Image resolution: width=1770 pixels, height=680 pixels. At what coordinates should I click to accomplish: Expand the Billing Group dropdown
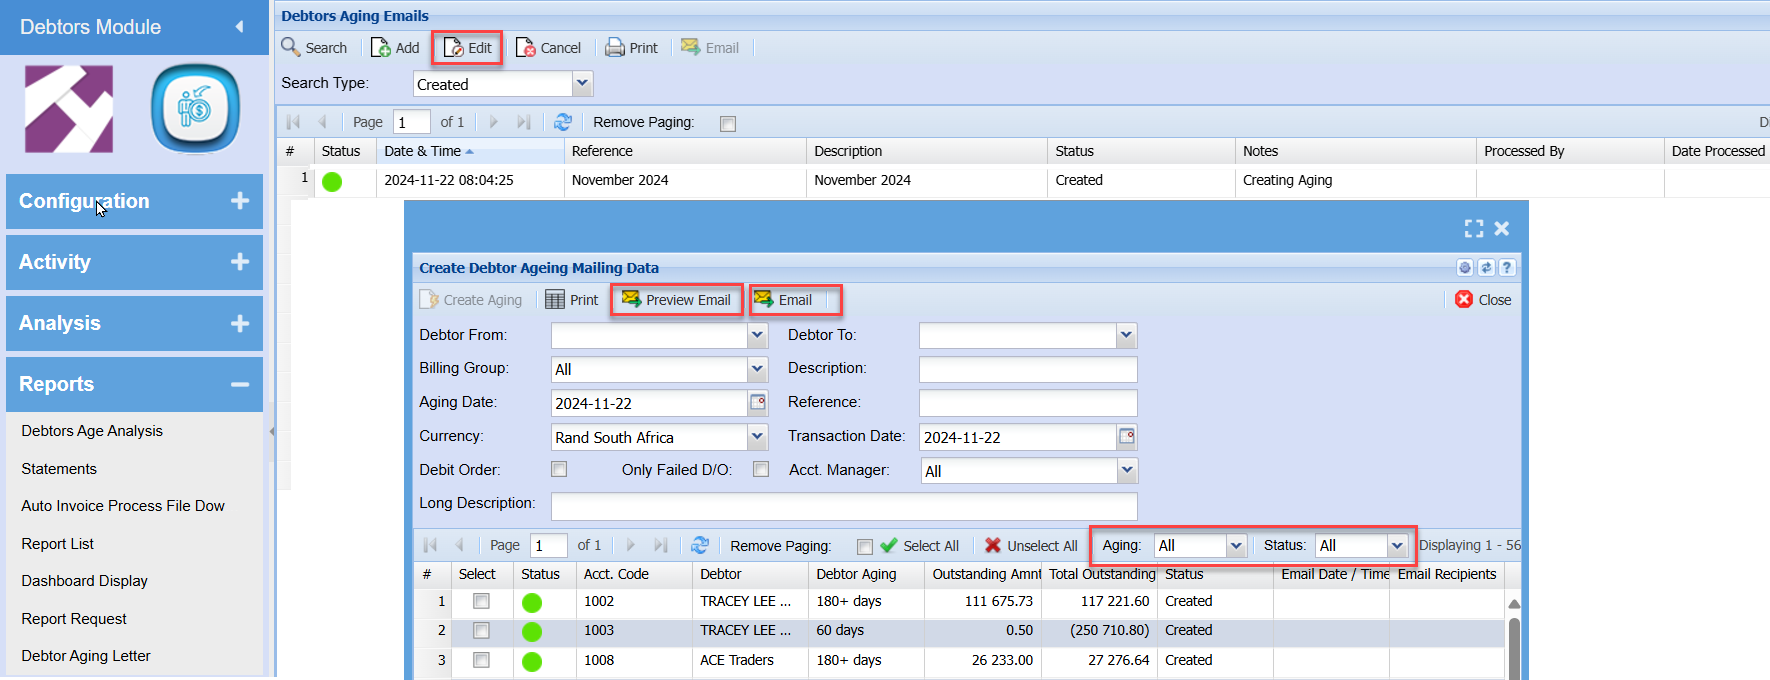pos(757,369)
